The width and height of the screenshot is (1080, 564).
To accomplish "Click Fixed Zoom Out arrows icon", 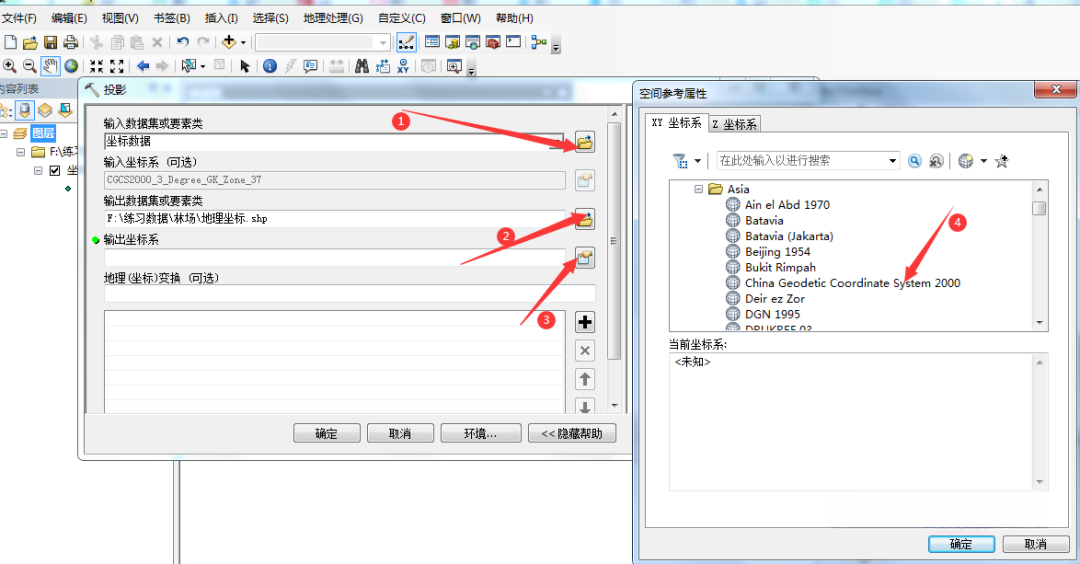I will 117,66.
